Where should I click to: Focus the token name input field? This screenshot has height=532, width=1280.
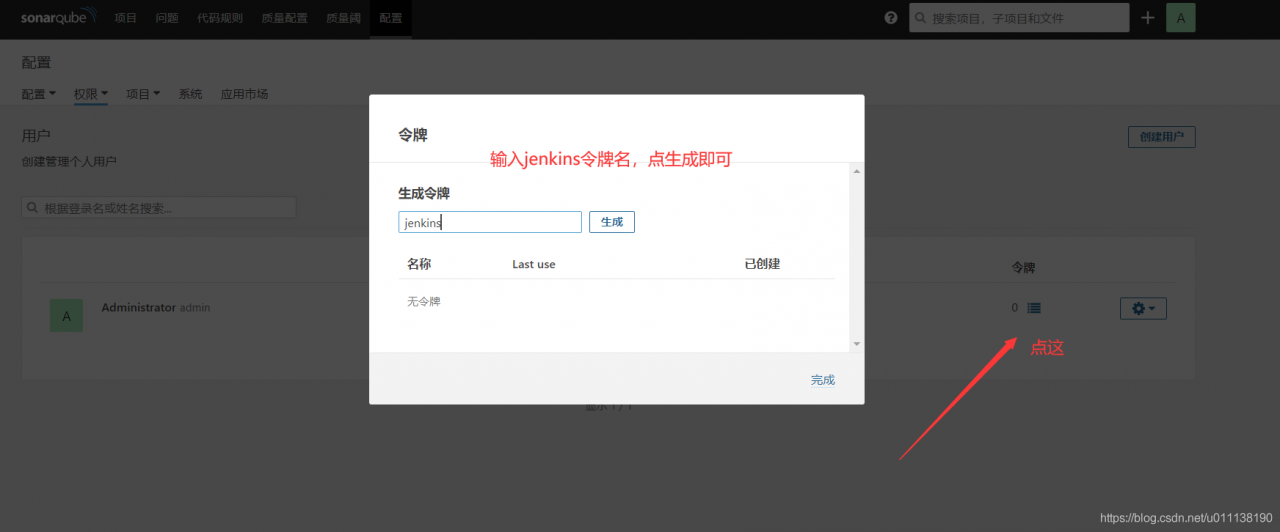490,222
